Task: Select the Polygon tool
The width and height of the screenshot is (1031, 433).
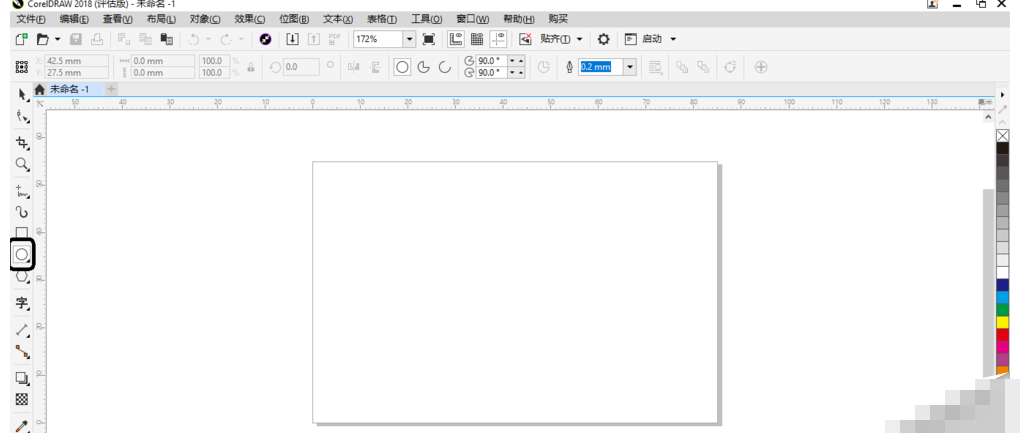Action: coord(21,277)
